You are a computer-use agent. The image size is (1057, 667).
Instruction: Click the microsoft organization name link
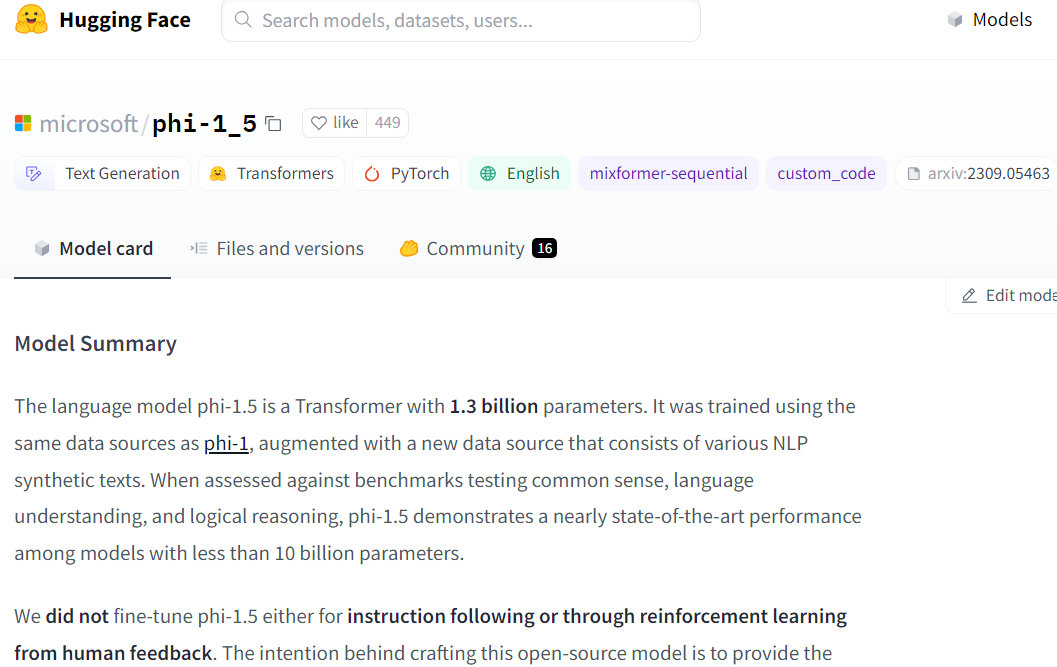[x=88, y=123]
